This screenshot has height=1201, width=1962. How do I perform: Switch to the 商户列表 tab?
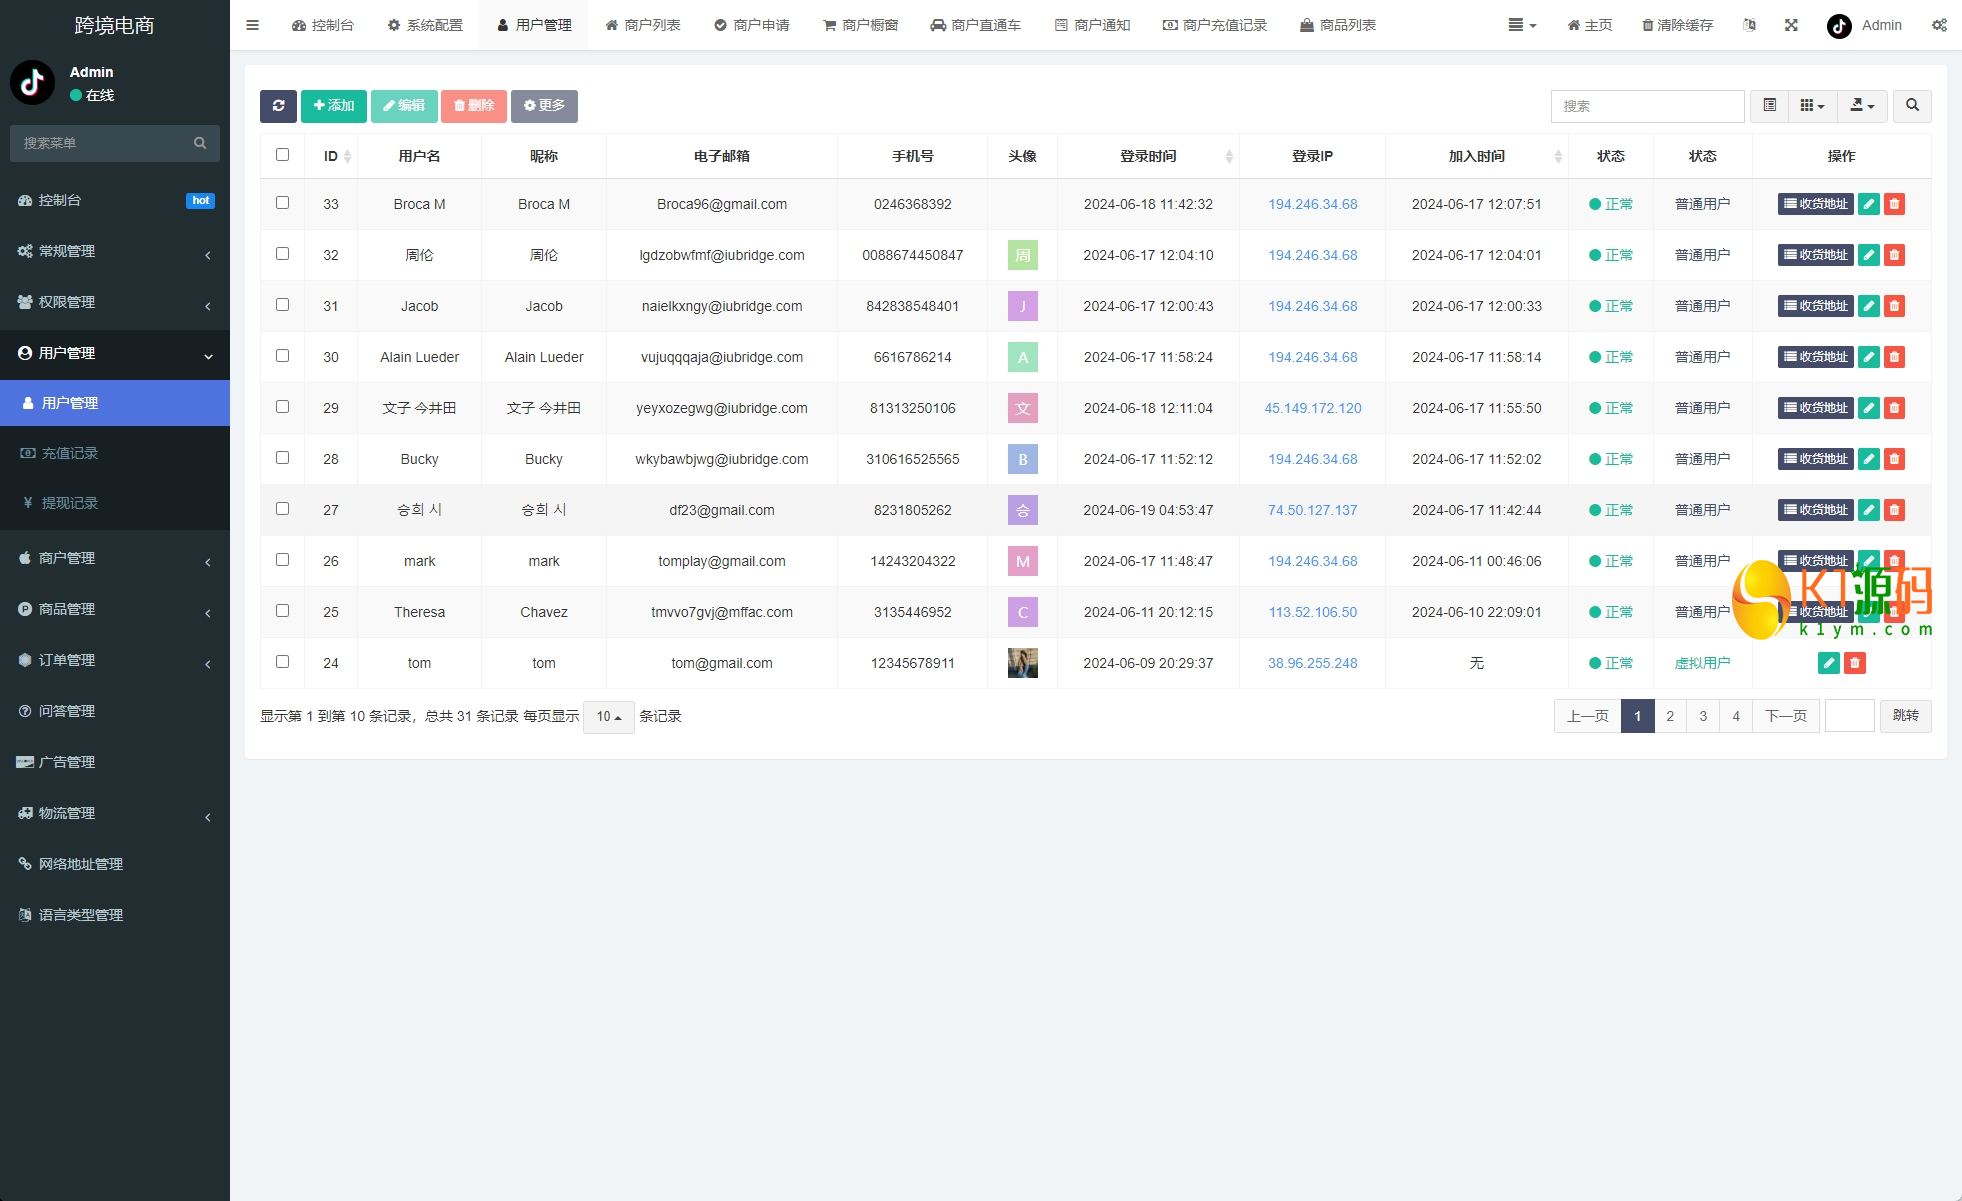tap(643, 25)
